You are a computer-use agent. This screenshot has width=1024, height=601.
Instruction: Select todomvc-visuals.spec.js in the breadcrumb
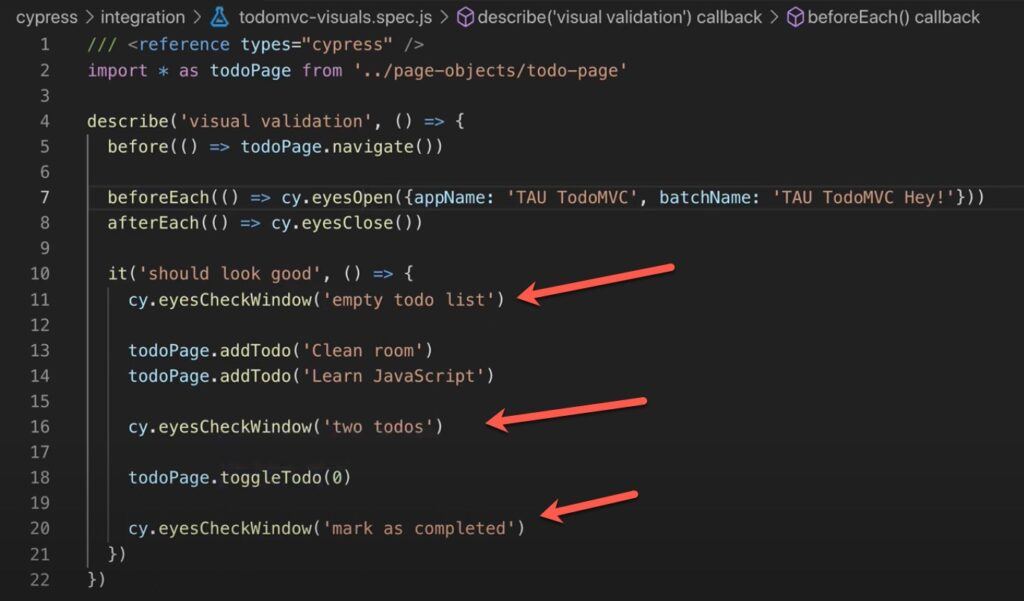[335, 17]
